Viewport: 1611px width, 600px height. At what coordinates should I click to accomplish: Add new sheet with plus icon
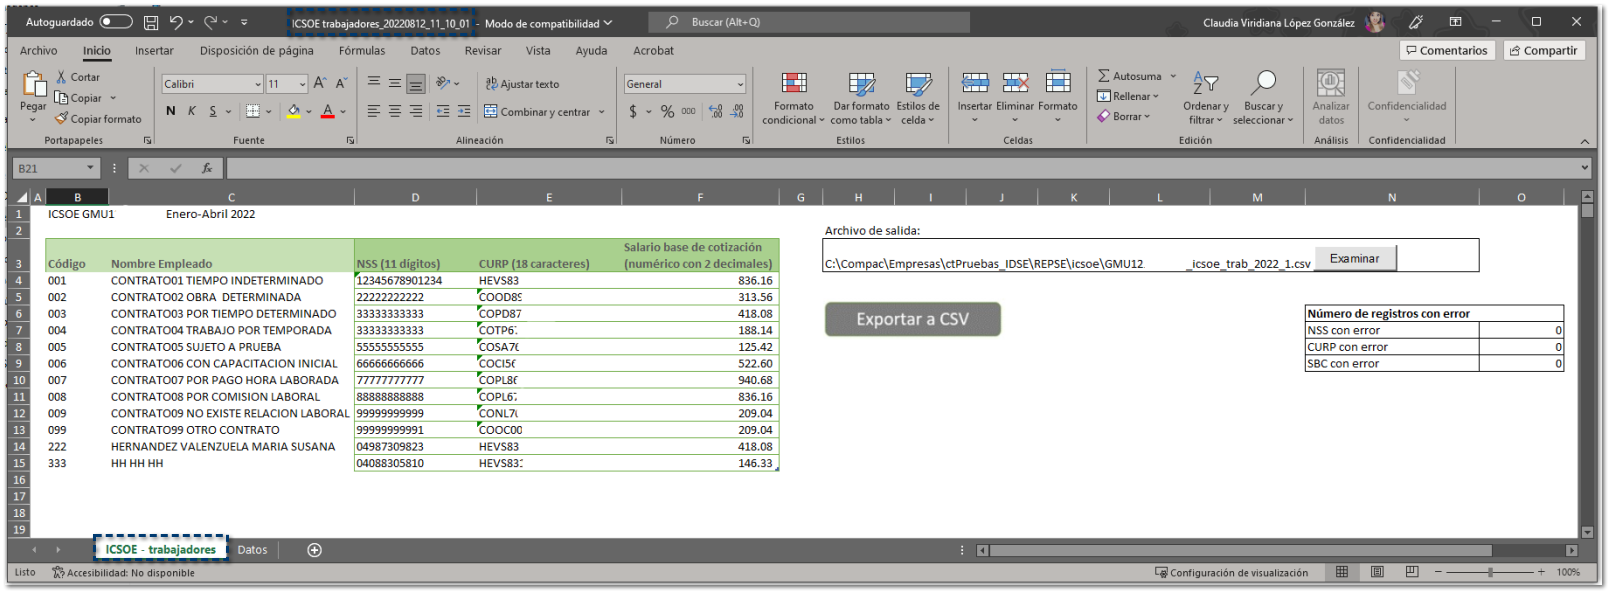coord(314,550)
